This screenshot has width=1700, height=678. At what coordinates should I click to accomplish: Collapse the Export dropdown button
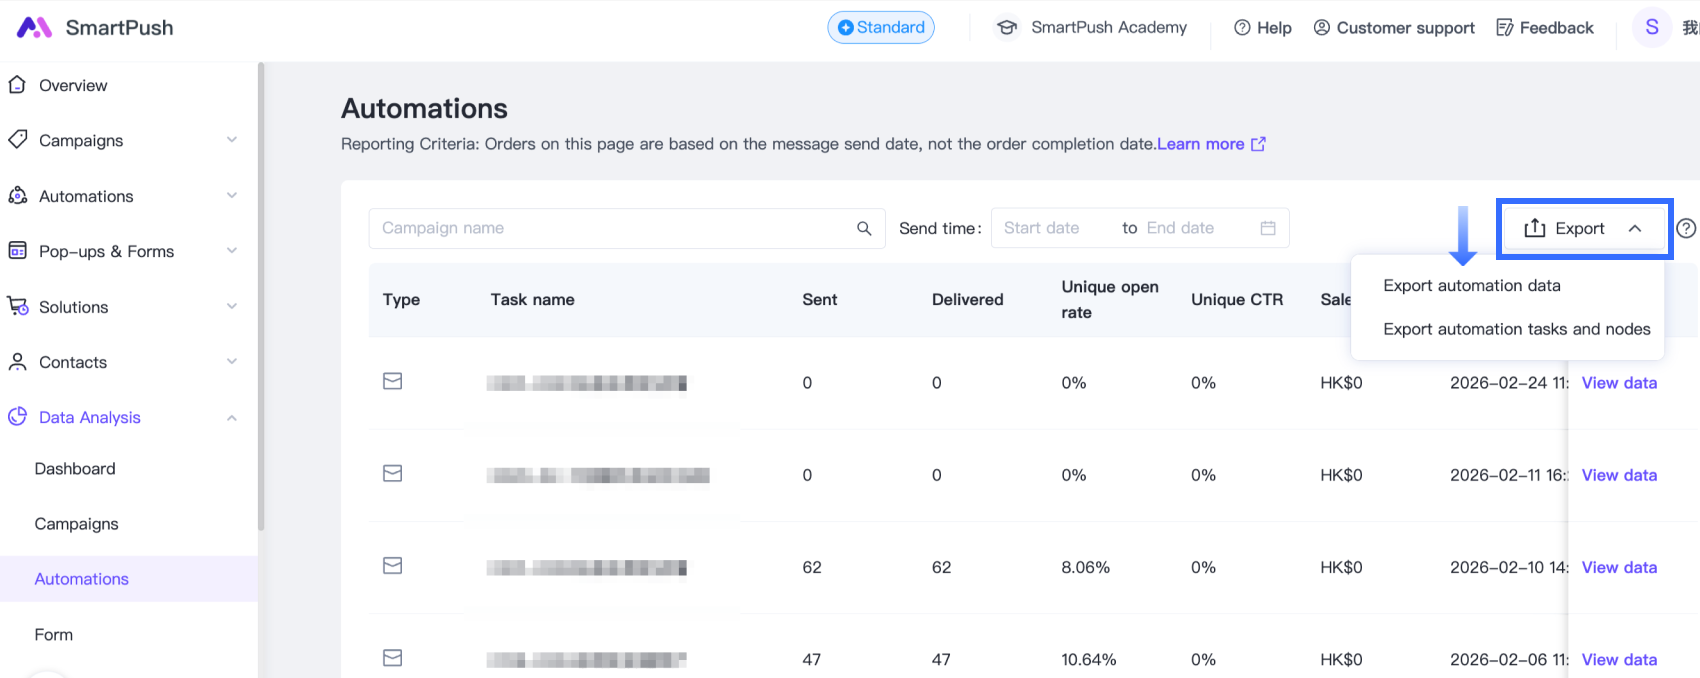tap(1583, 229)
